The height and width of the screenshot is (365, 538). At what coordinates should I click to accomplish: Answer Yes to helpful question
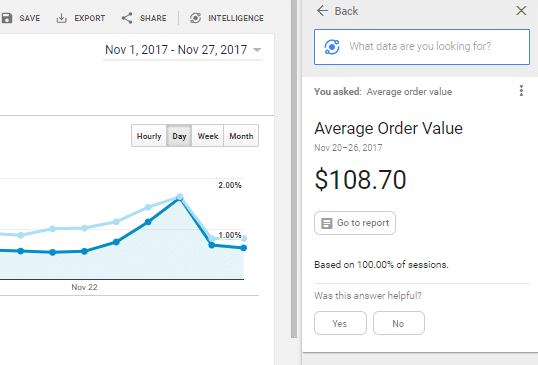tap(340, 323)
